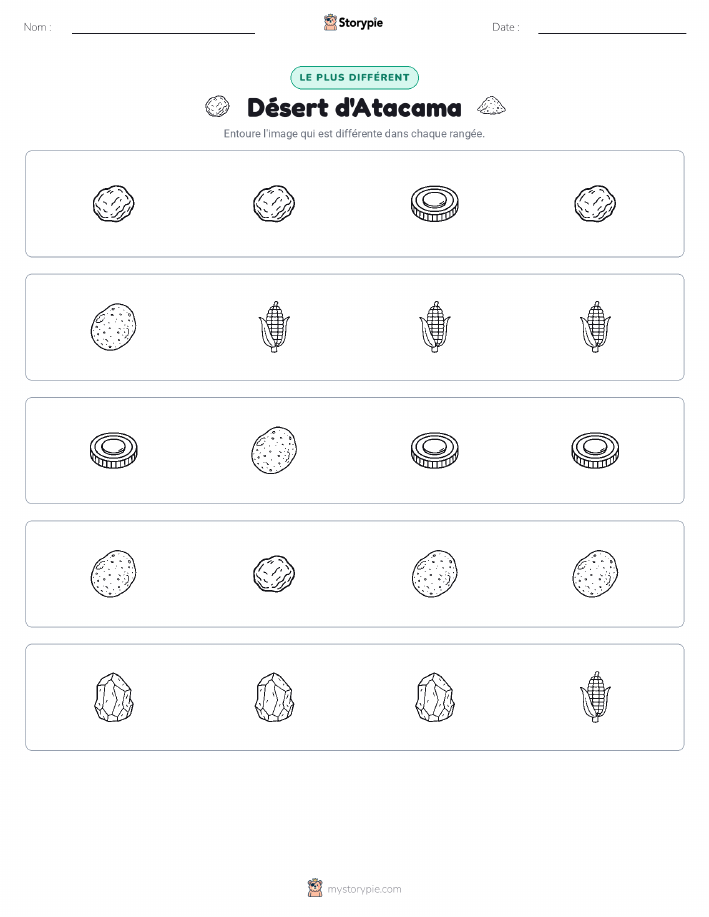Click the coin image in the first row

coord(435,204)
